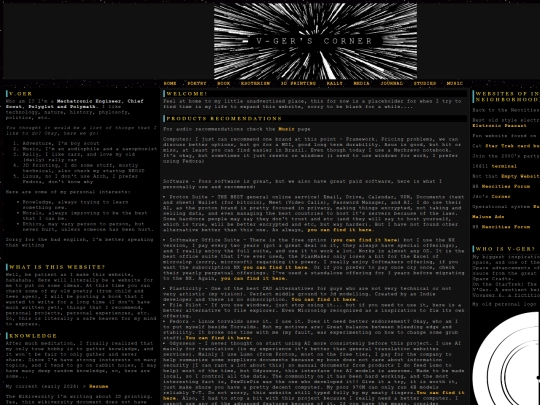Click the File Pilot paragraph
The height and width of the screenshot is (405, 540).
313,311
